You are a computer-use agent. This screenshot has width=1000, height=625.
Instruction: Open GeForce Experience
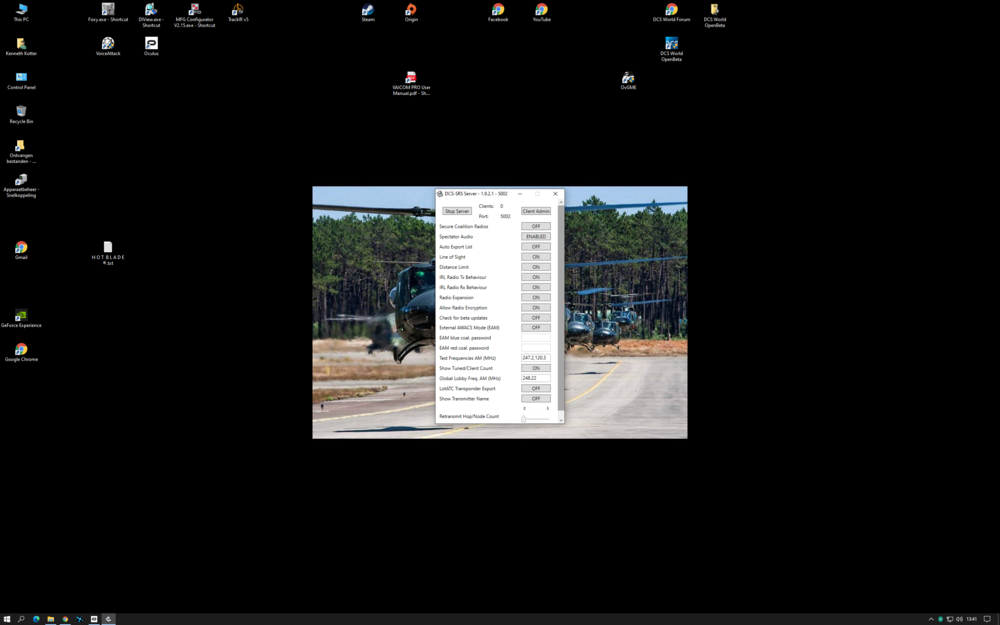21,318
